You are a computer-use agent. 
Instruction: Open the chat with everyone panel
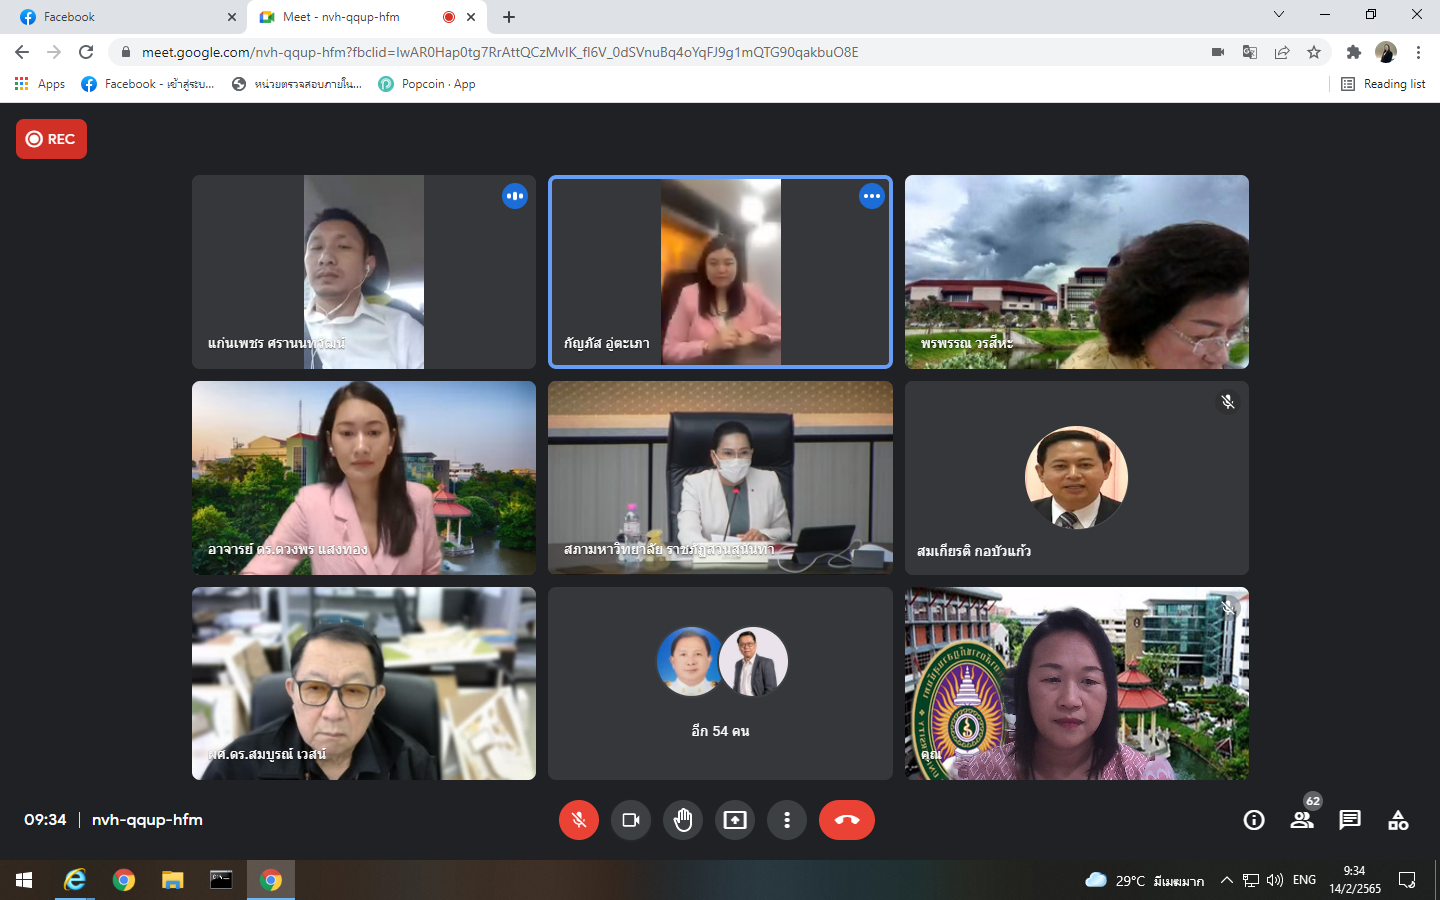(x=1350, y=820)
